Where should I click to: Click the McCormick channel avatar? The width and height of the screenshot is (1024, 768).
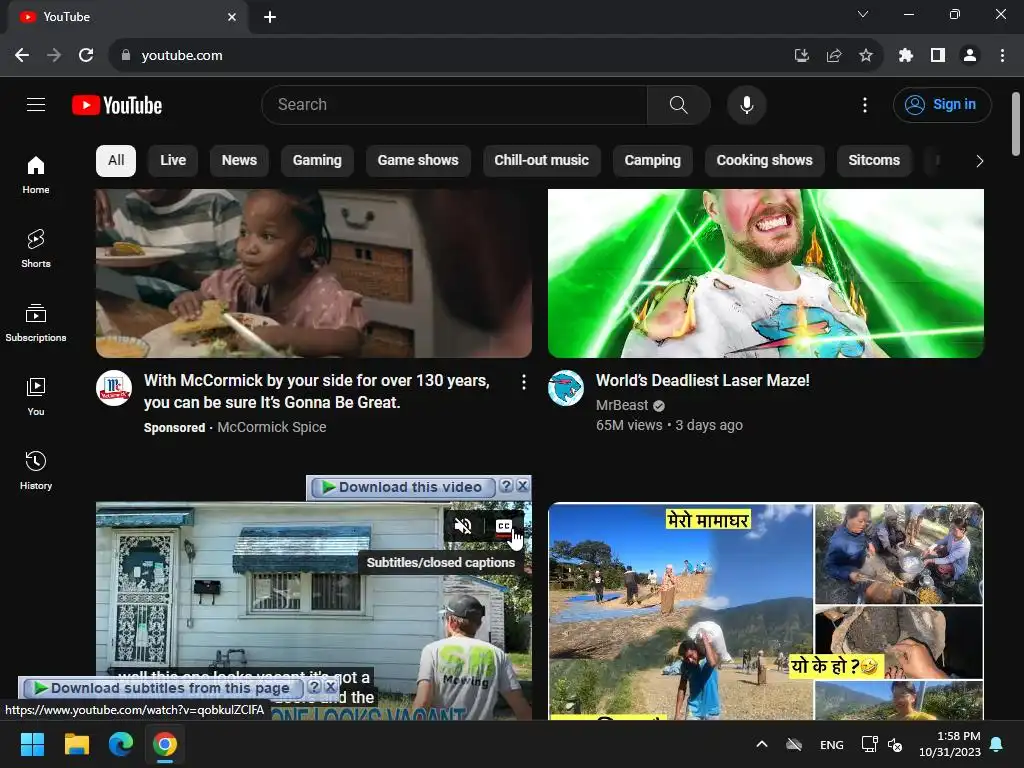tap(114, 388)
